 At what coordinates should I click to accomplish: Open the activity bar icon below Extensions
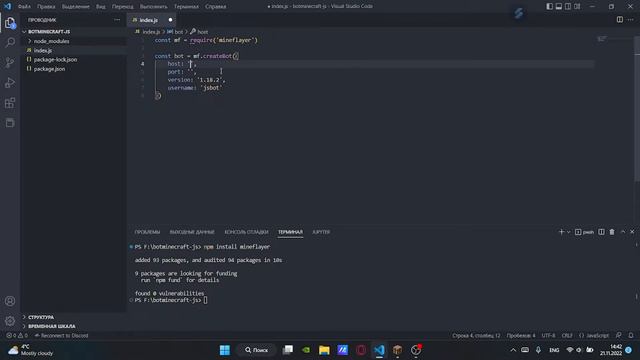(x=10, y=122)
